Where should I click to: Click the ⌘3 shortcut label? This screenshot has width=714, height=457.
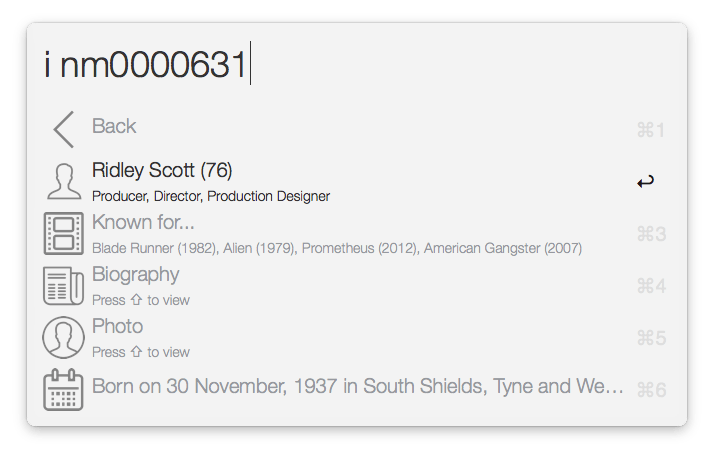[651, 234]
